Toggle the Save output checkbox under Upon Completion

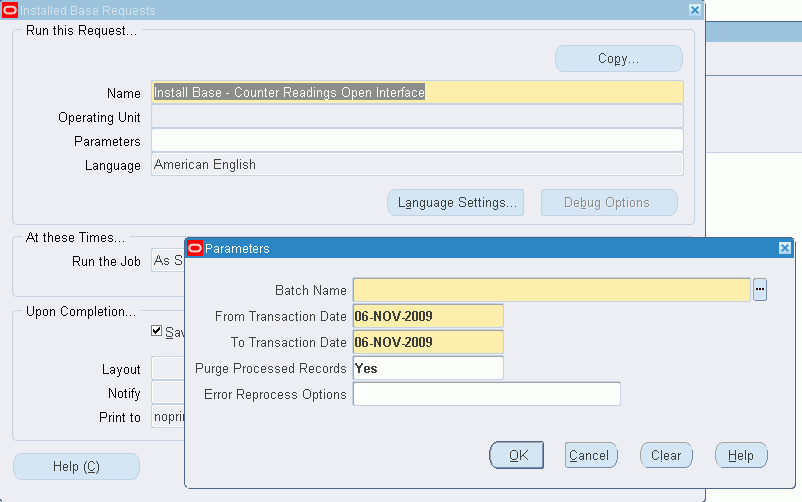click(x=157, y=331)
